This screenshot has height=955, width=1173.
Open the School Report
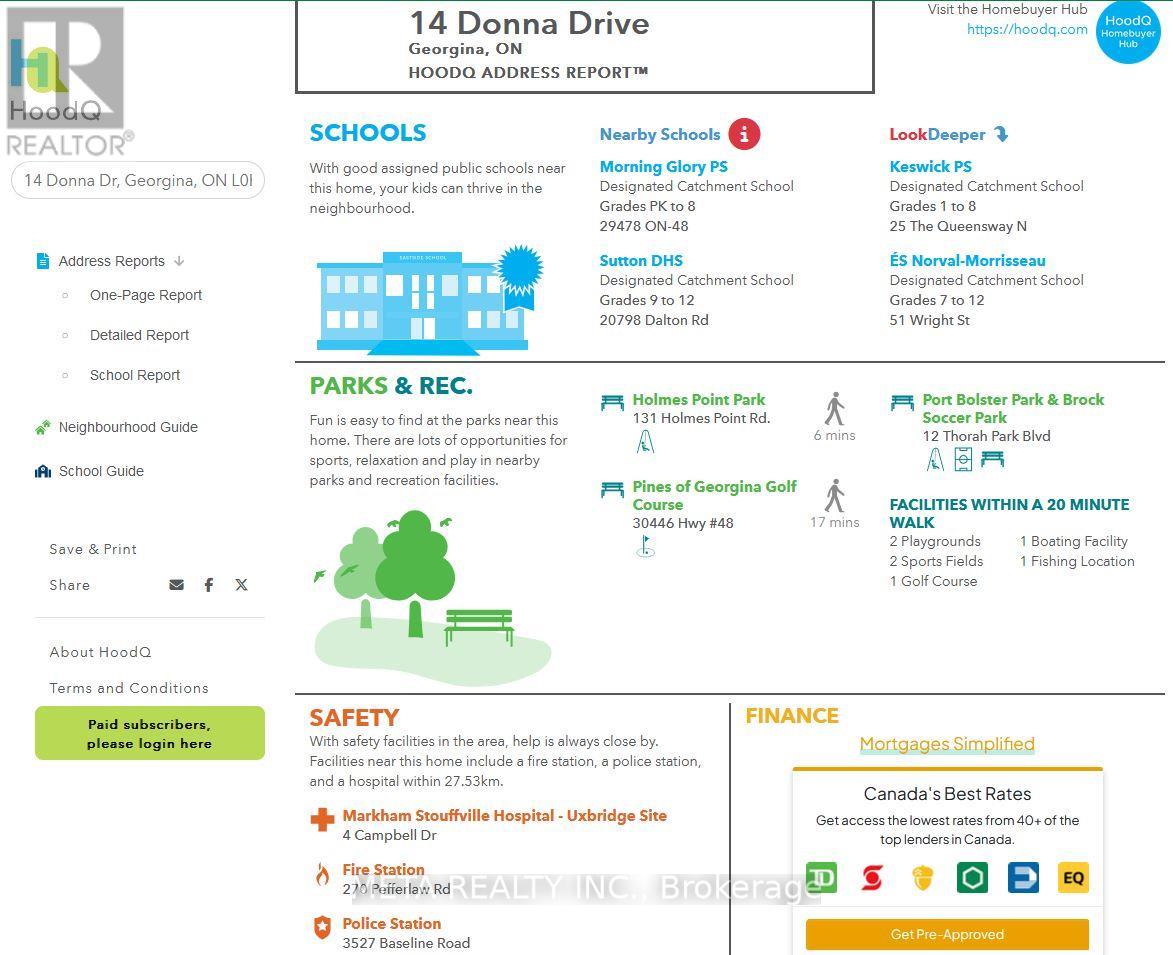[x=135, y=375]
